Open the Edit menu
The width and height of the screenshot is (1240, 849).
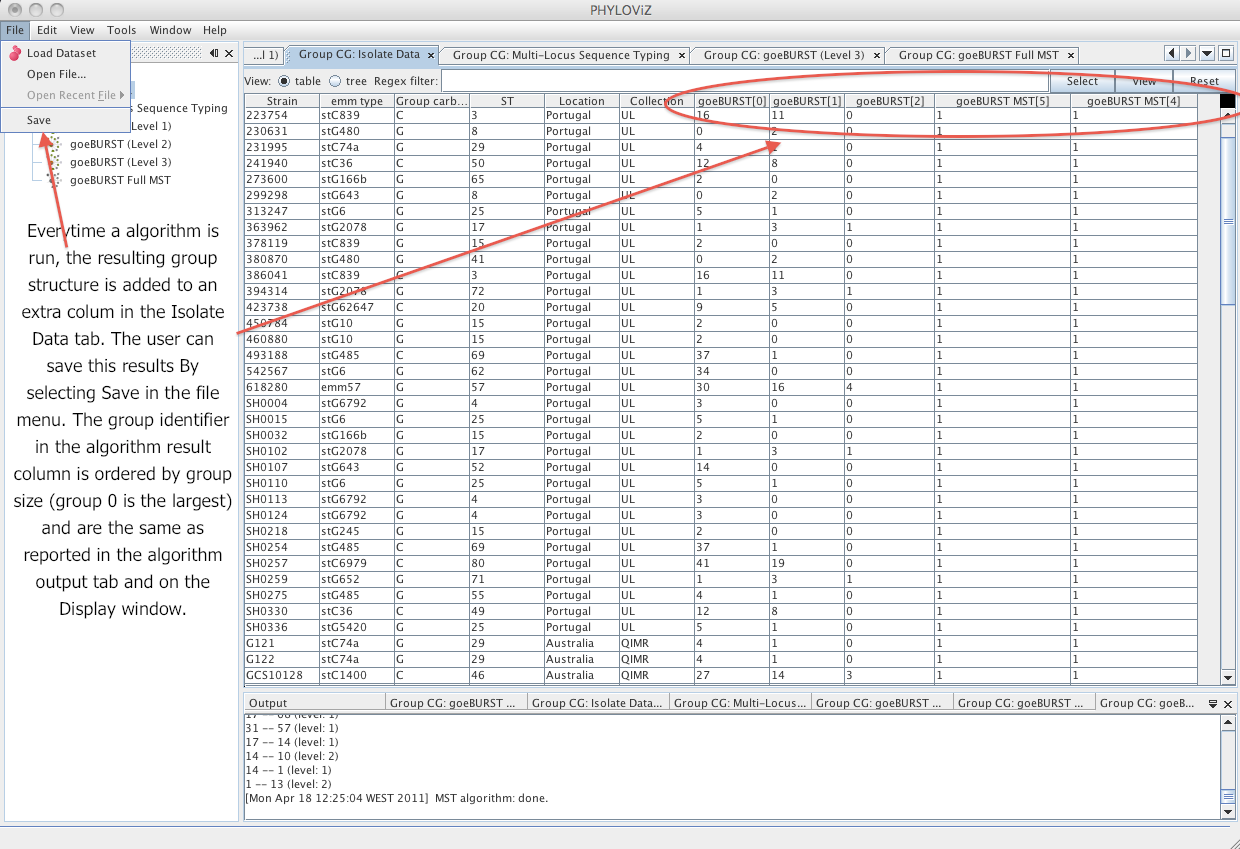[x=47, y=30]
